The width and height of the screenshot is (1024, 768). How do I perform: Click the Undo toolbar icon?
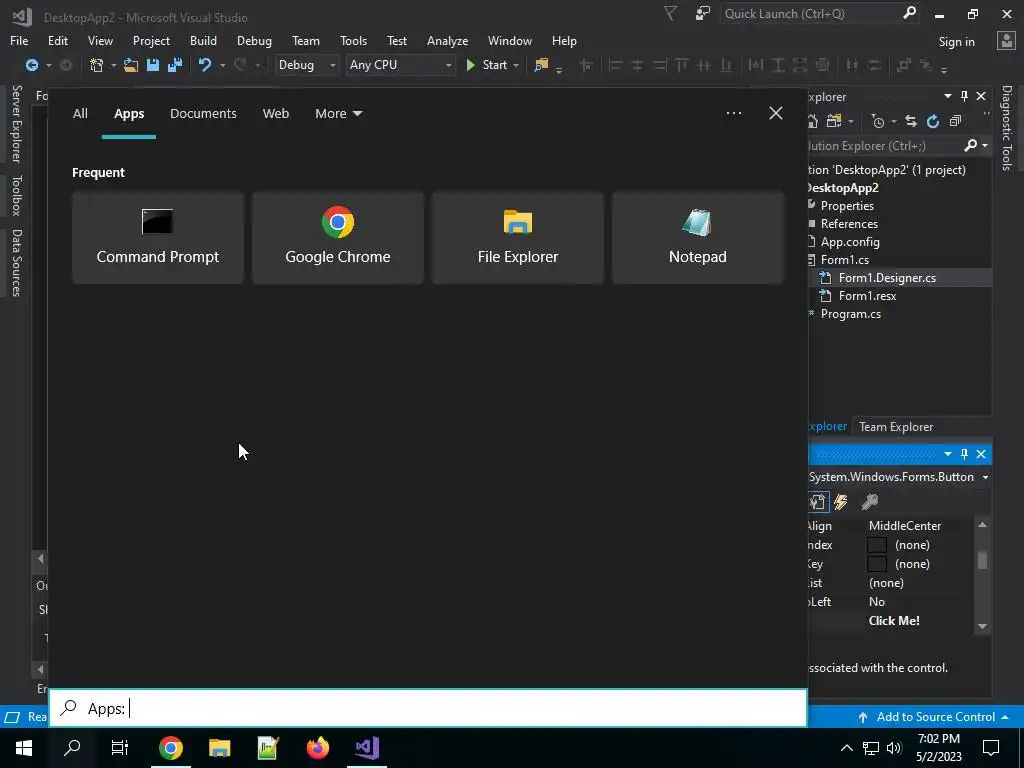pos(205,65)
